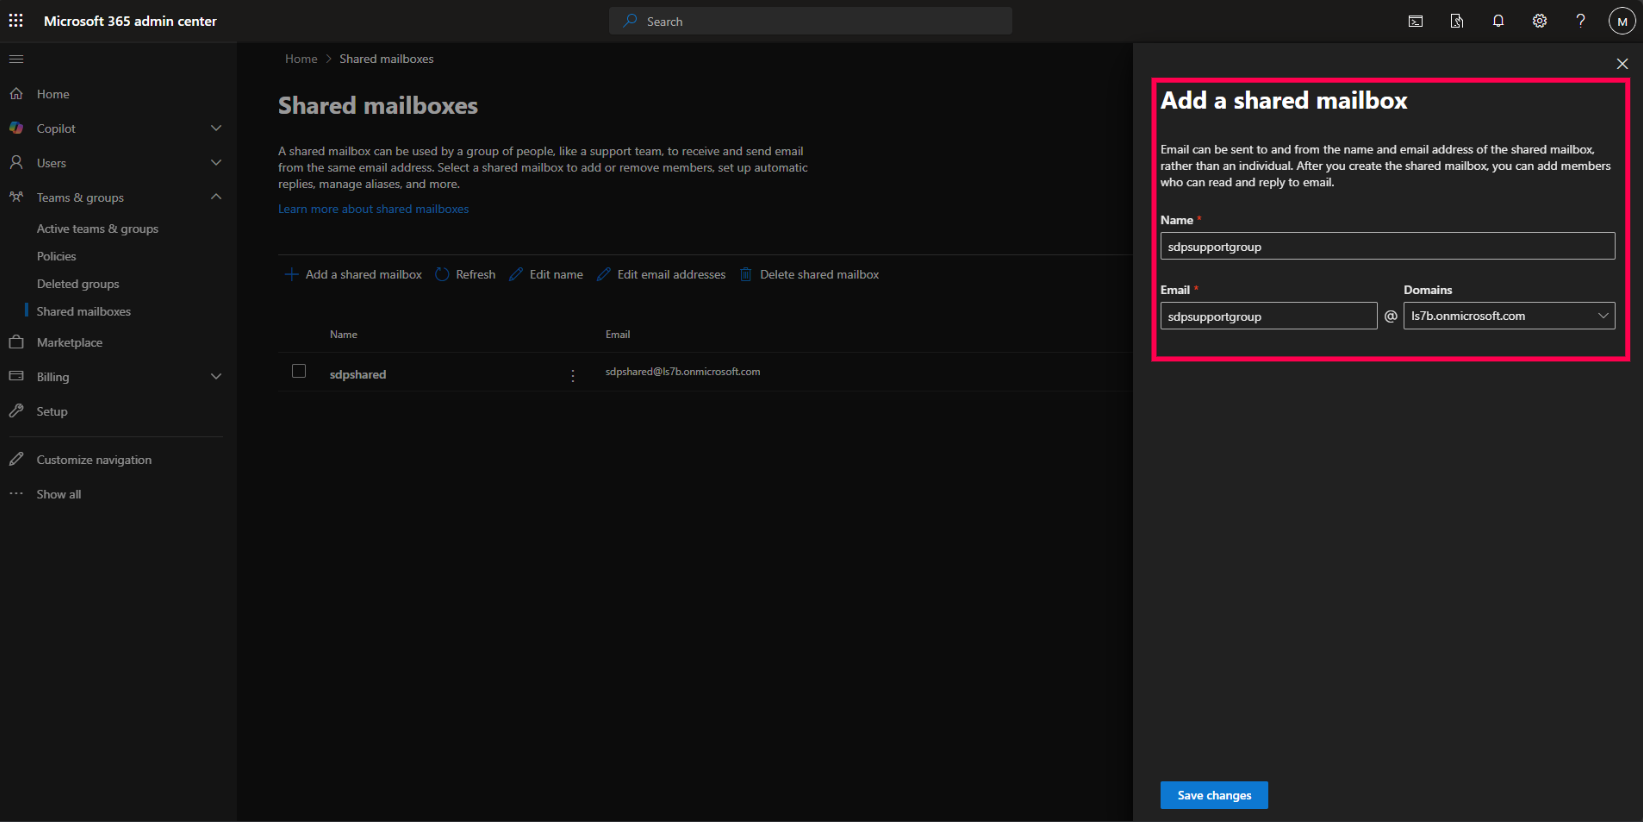
Task: Click the Edit name pencil icon
Action: point(516,274)
